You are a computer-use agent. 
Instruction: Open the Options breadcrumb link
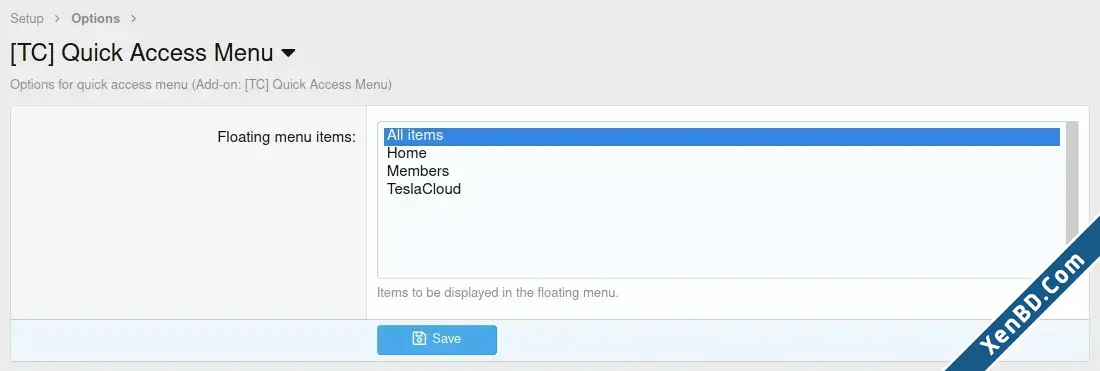click(95, 18)
